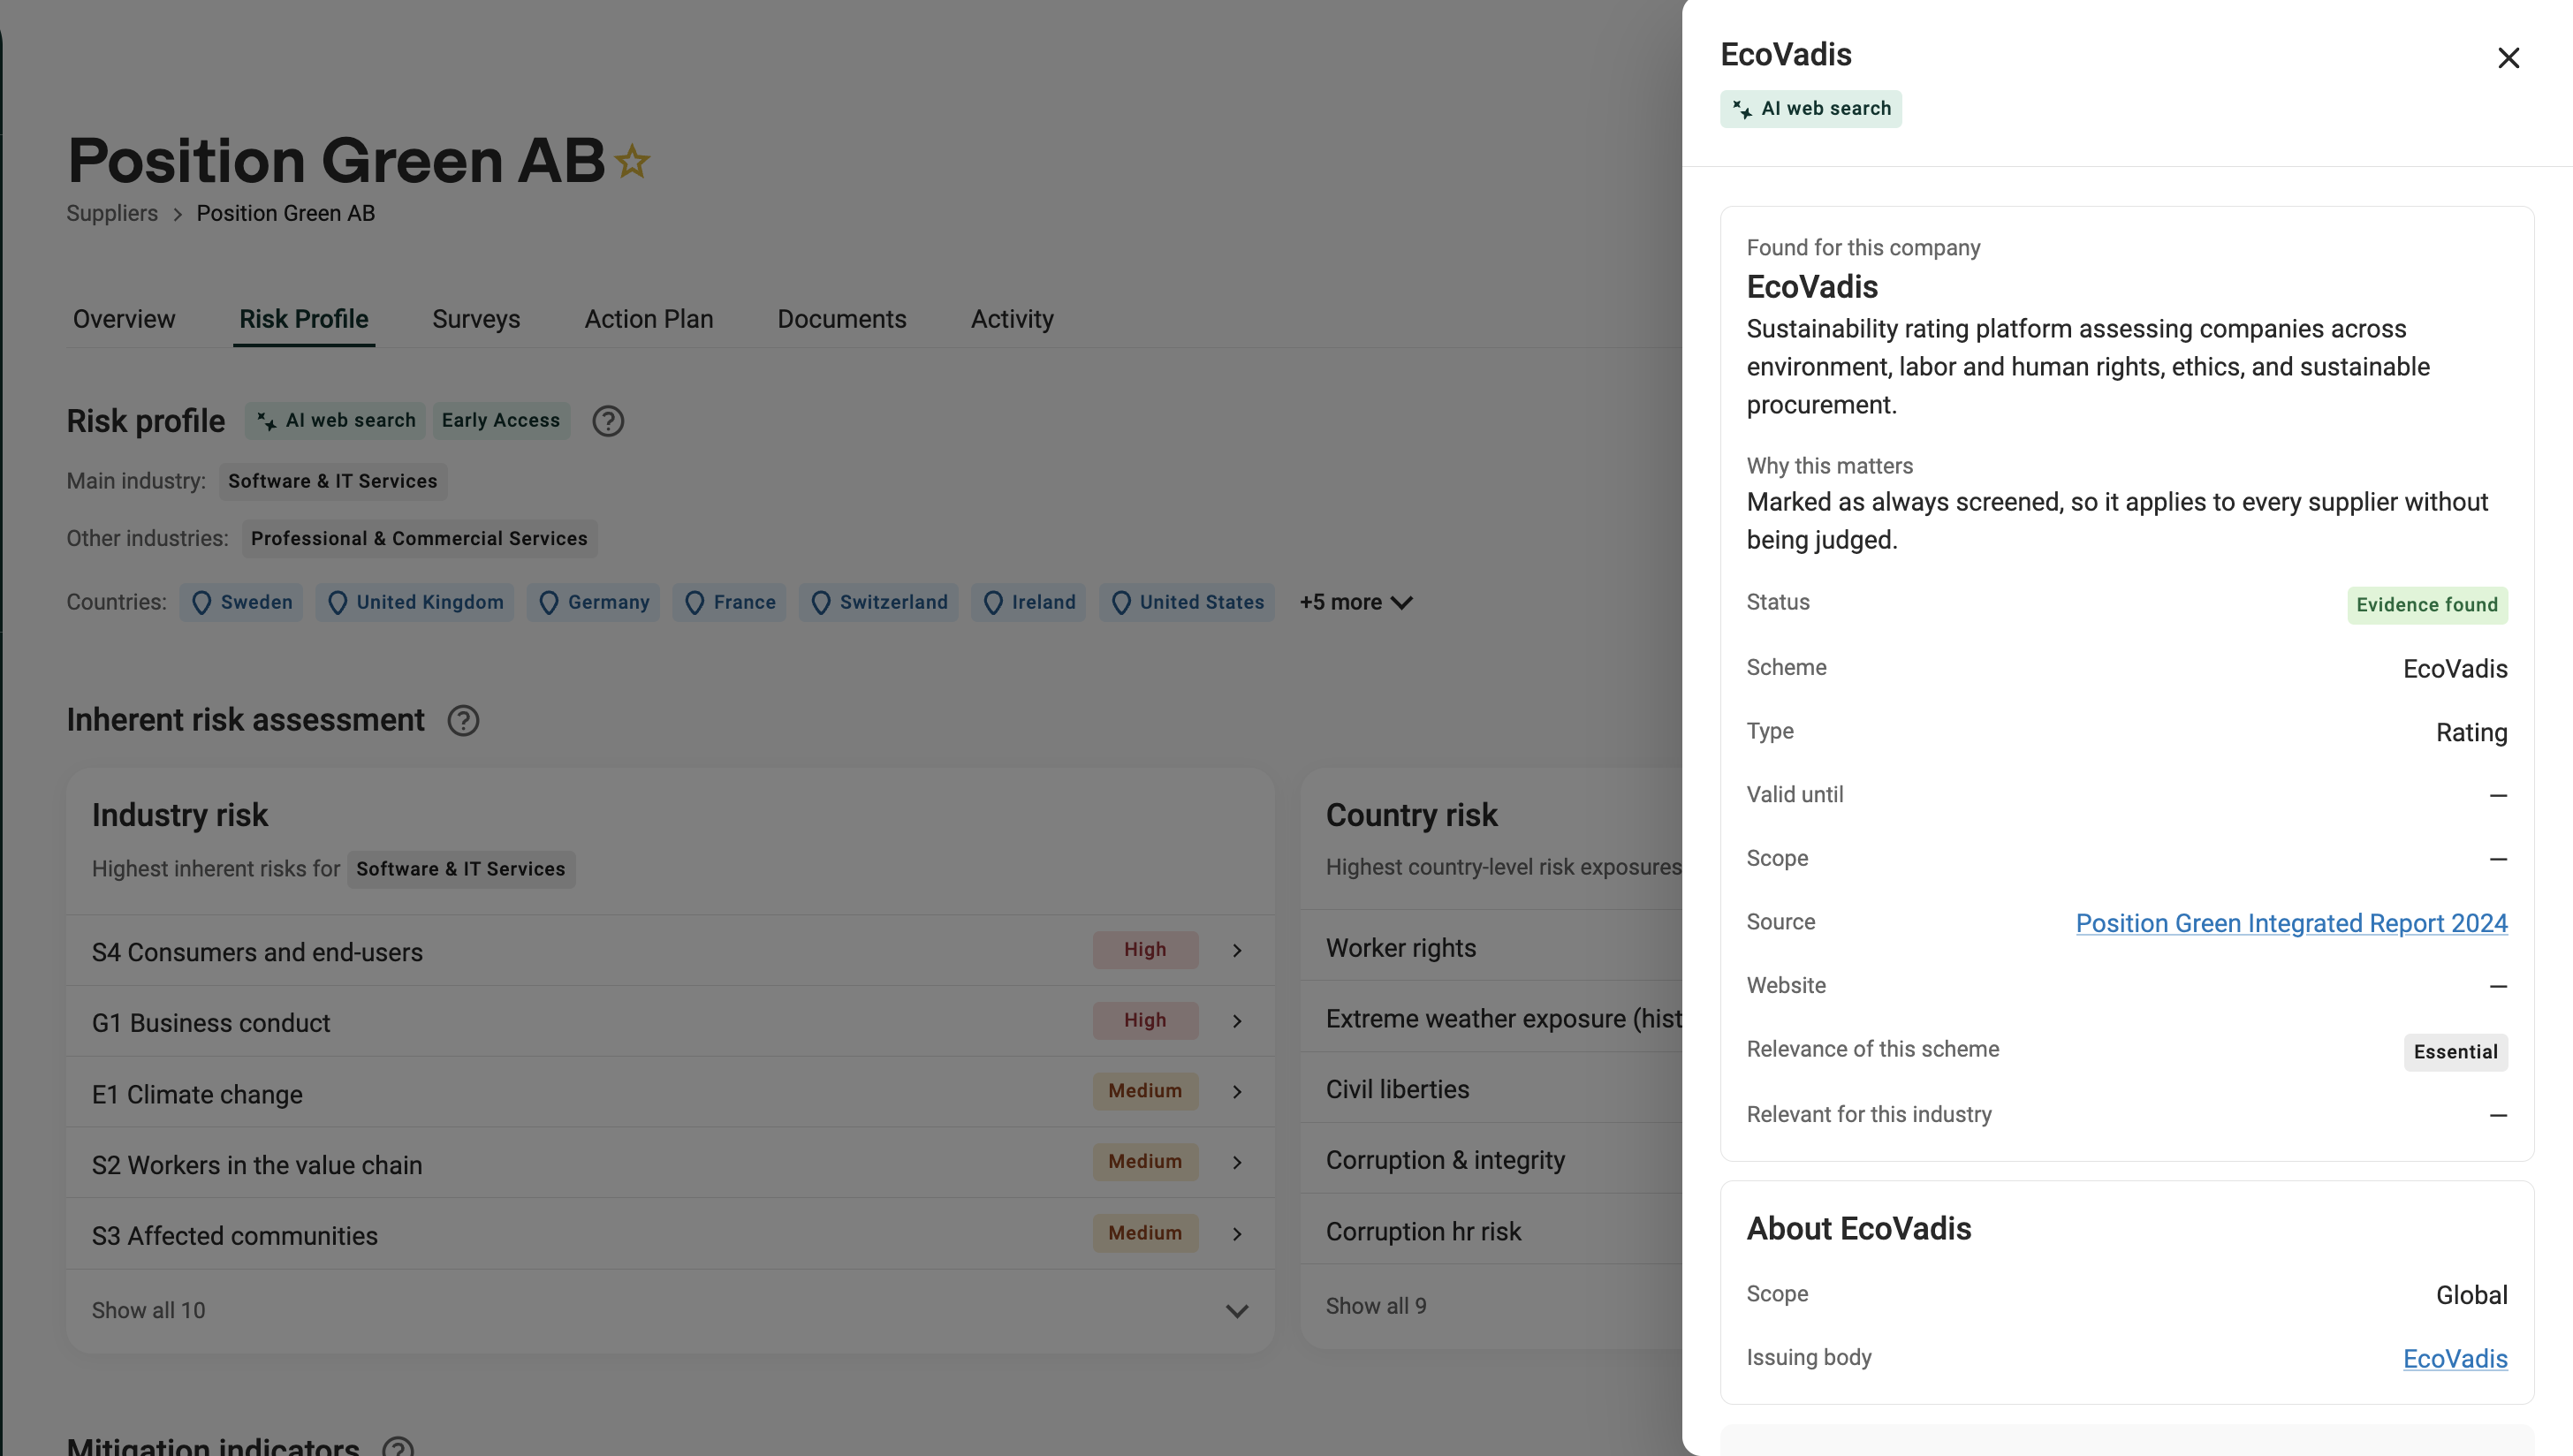Expand the +5 more countries list
This screenshot has width=2573, height=1456.
tap(1356, 603)
